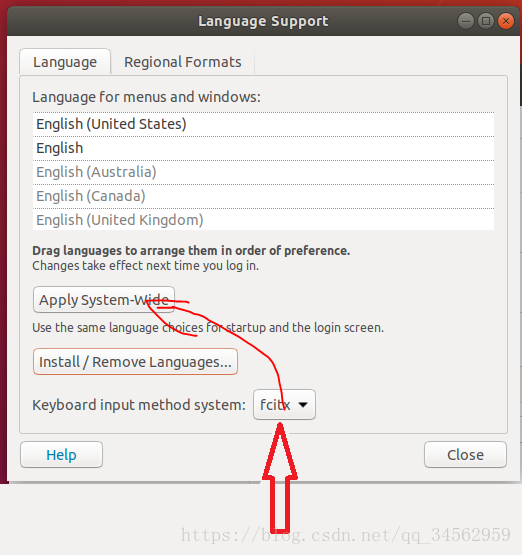The height and width of the screenshot is (555, 522).
Task: Choose English (Australia) from the list
Action: (x=263, y=172)
